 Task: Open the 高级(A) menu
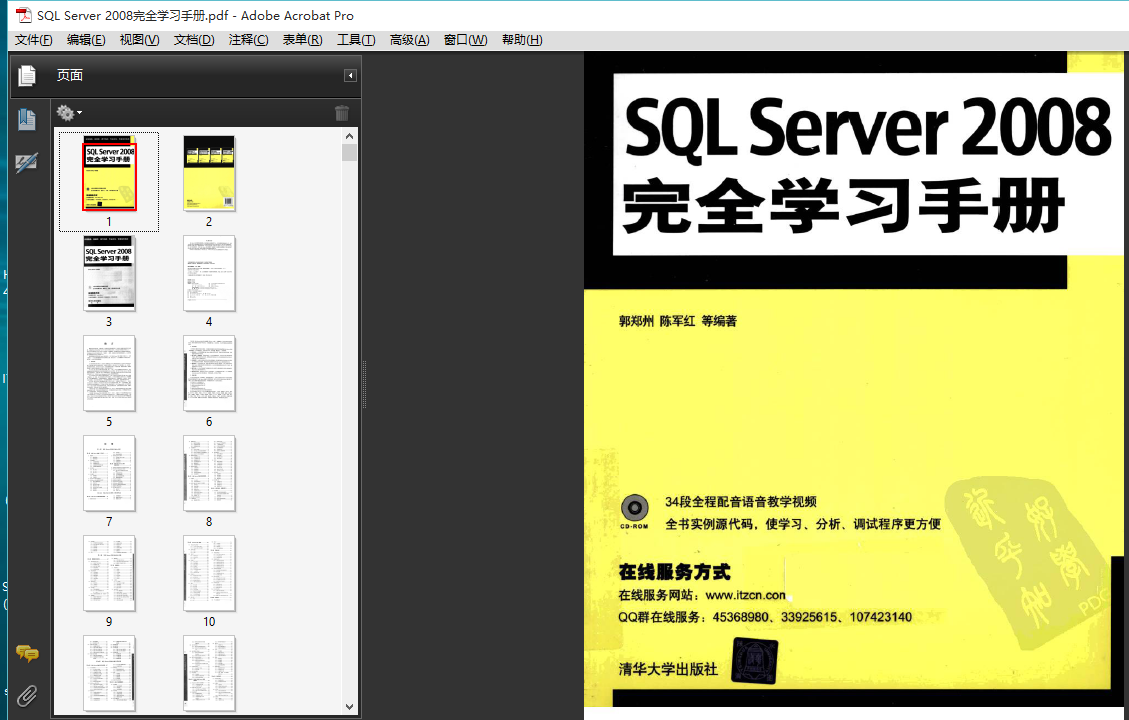click(x=409, y=40)
